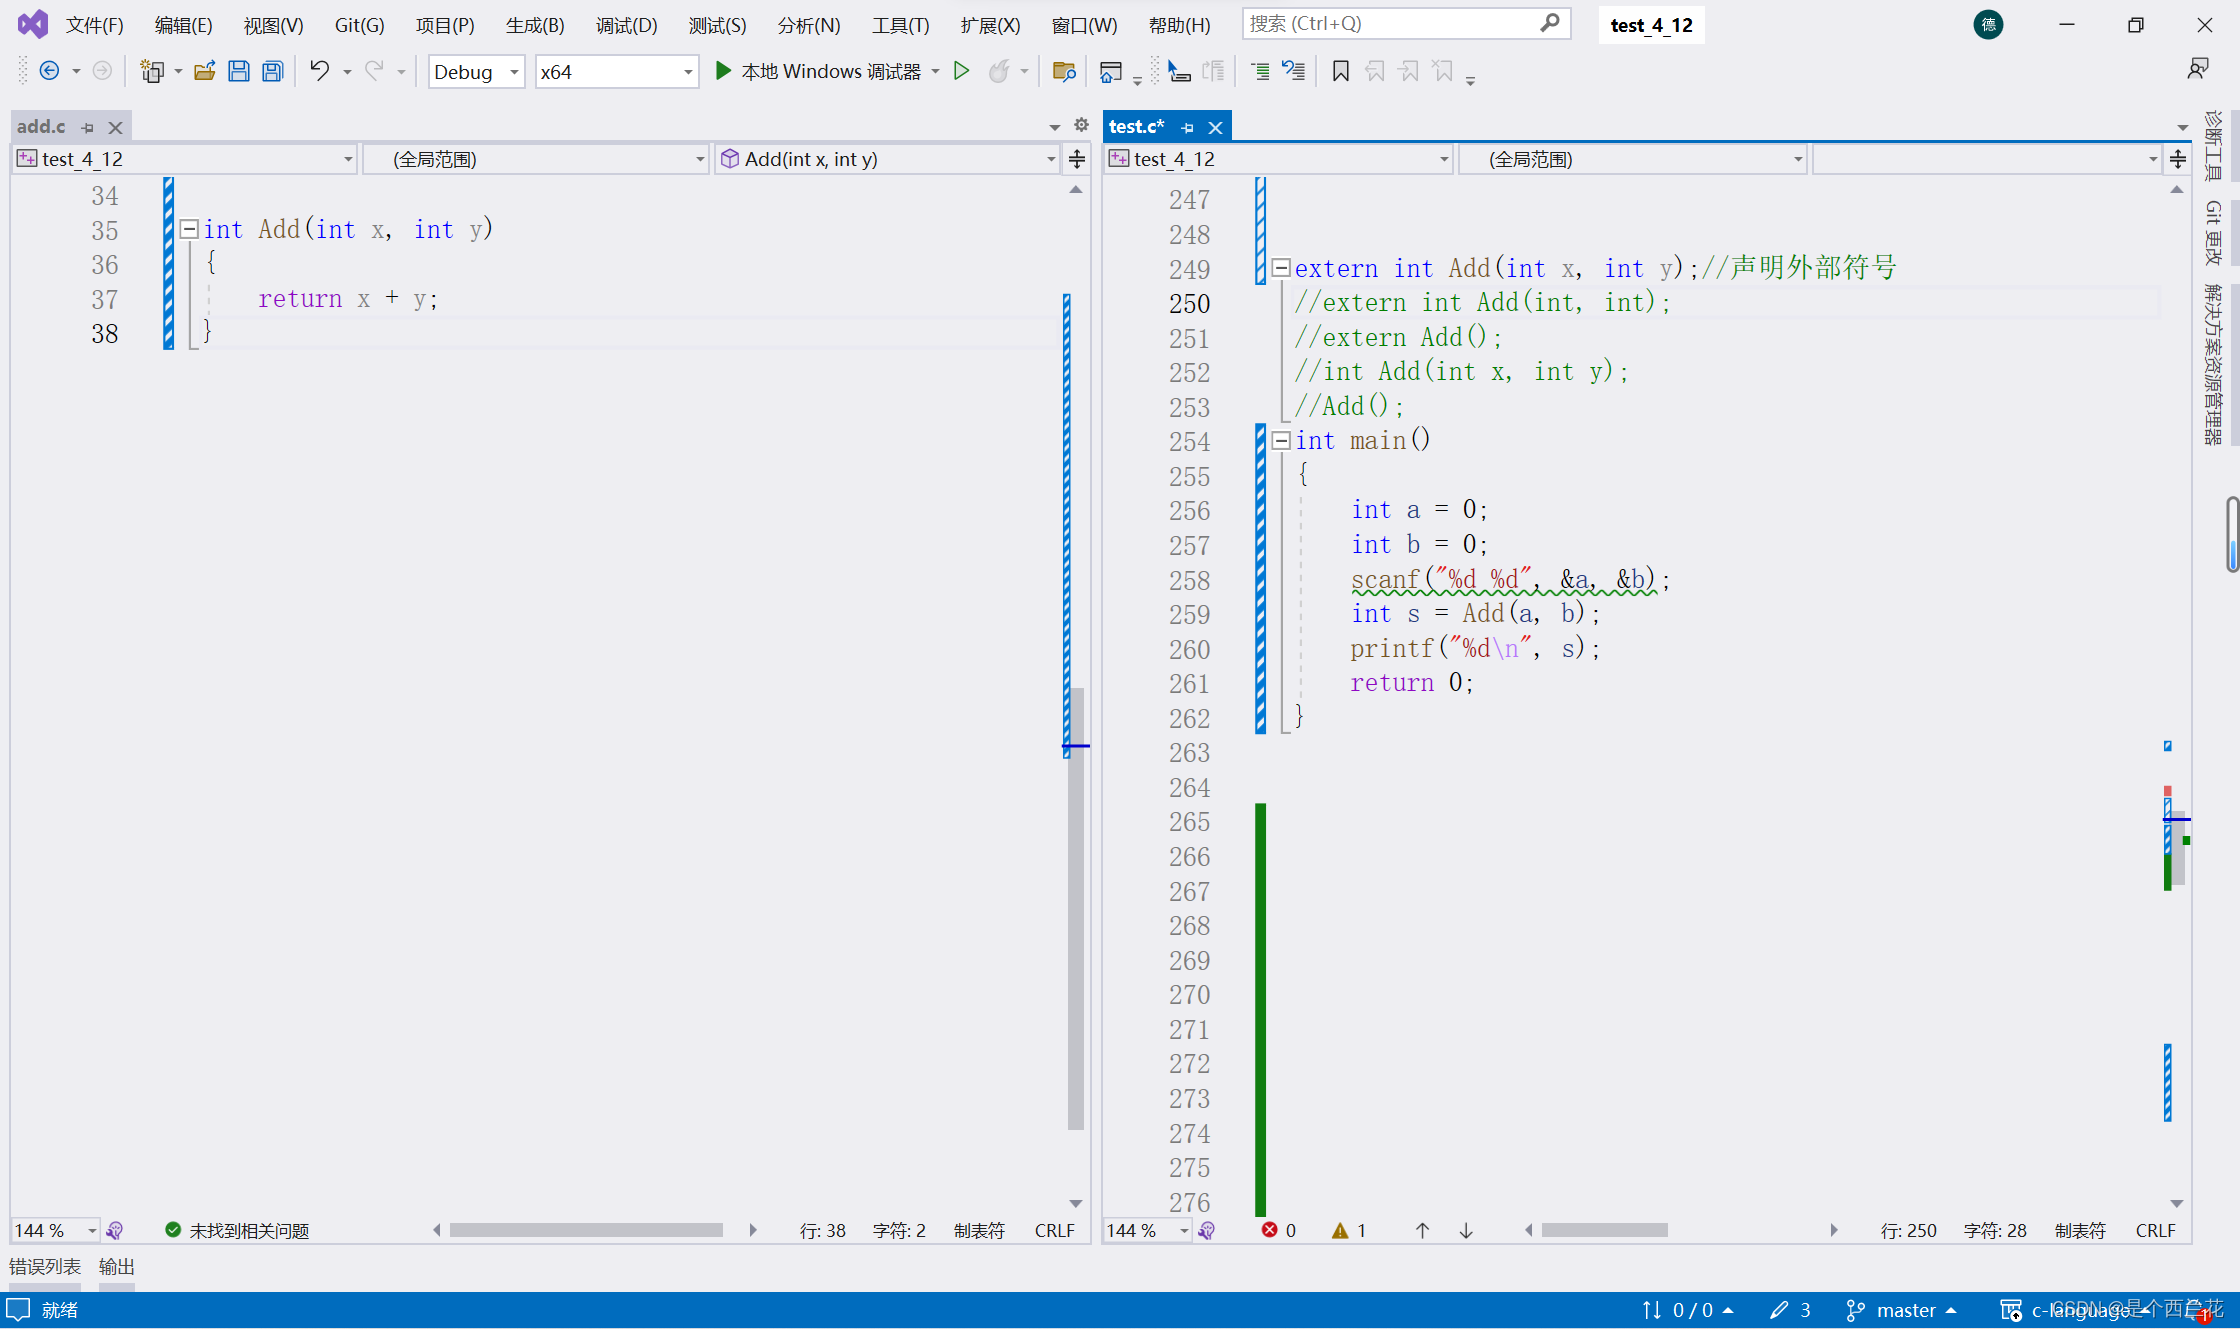Screen dimensions: 2240x1329
Task: Click the Save All icon
Action: (273, 71)
